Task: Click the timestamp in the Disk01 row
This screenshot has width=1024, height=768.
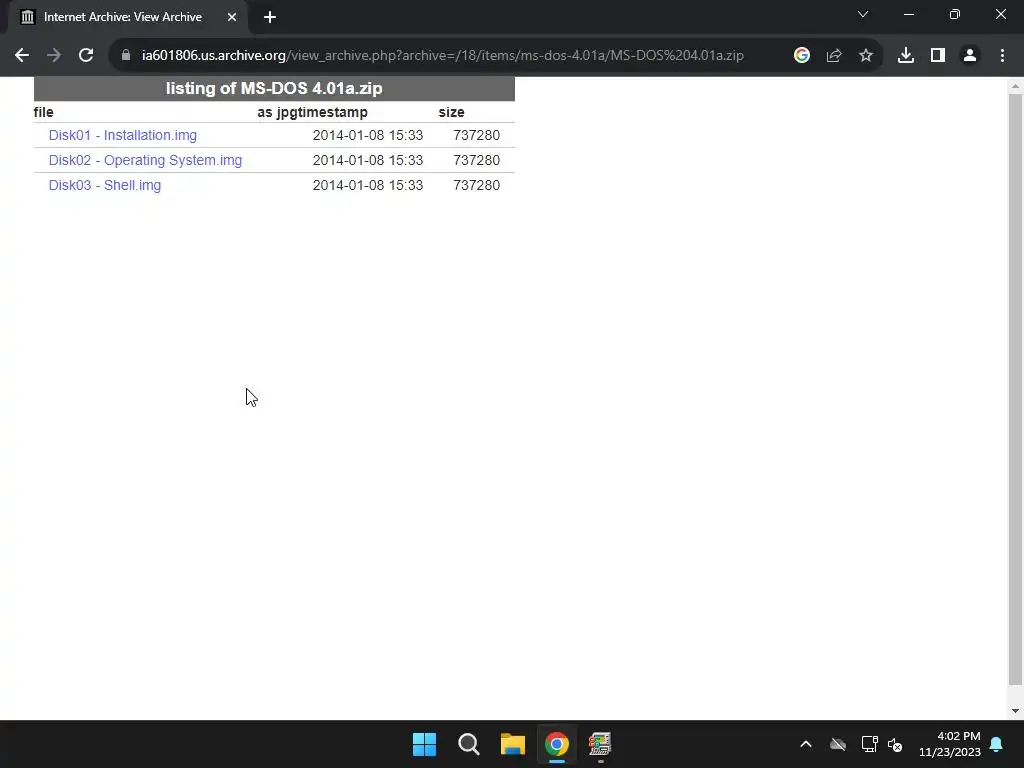Action: pos(368,135)
